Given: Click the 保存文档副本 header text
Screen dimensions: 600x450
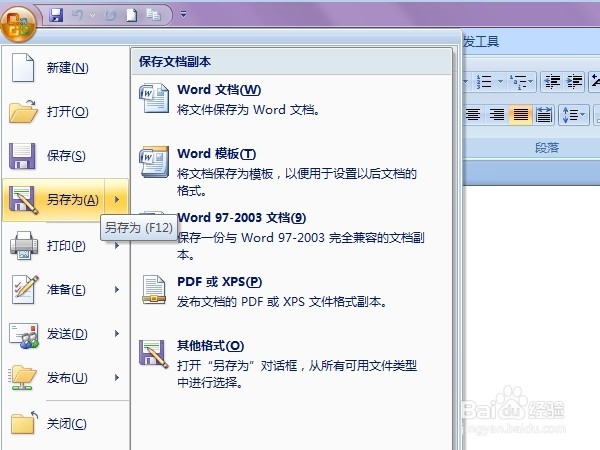Looking at the screenshot, I should (x=175, y=62).
